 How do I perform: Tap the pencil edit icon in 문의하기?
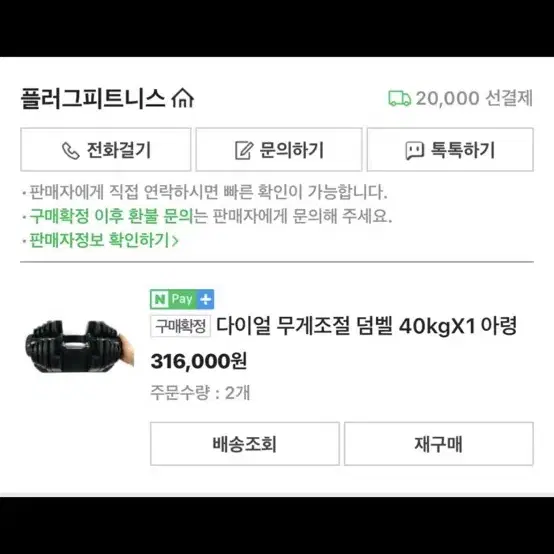coord(244,151)
